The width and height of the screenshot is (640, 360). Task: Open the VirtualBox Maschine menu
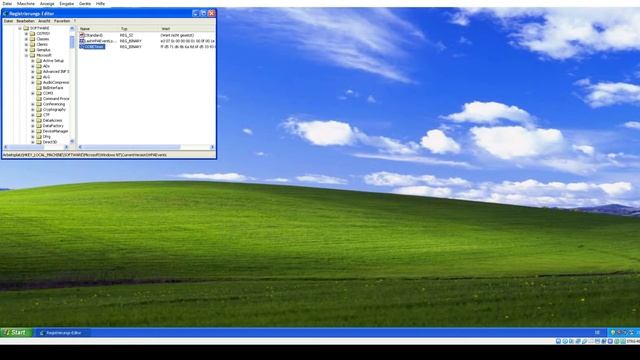point(26,4)
